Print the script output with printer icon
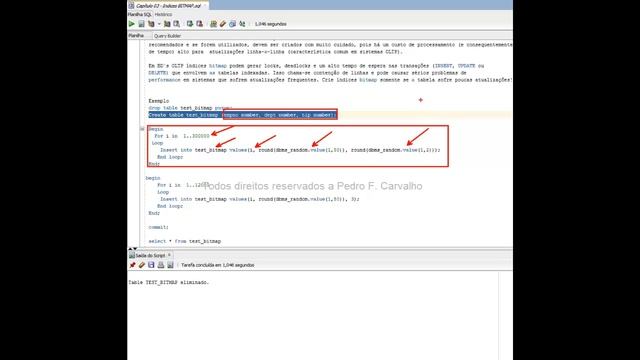Image resolution: width=640 pixels, height=360 pixels. point(161,265)
